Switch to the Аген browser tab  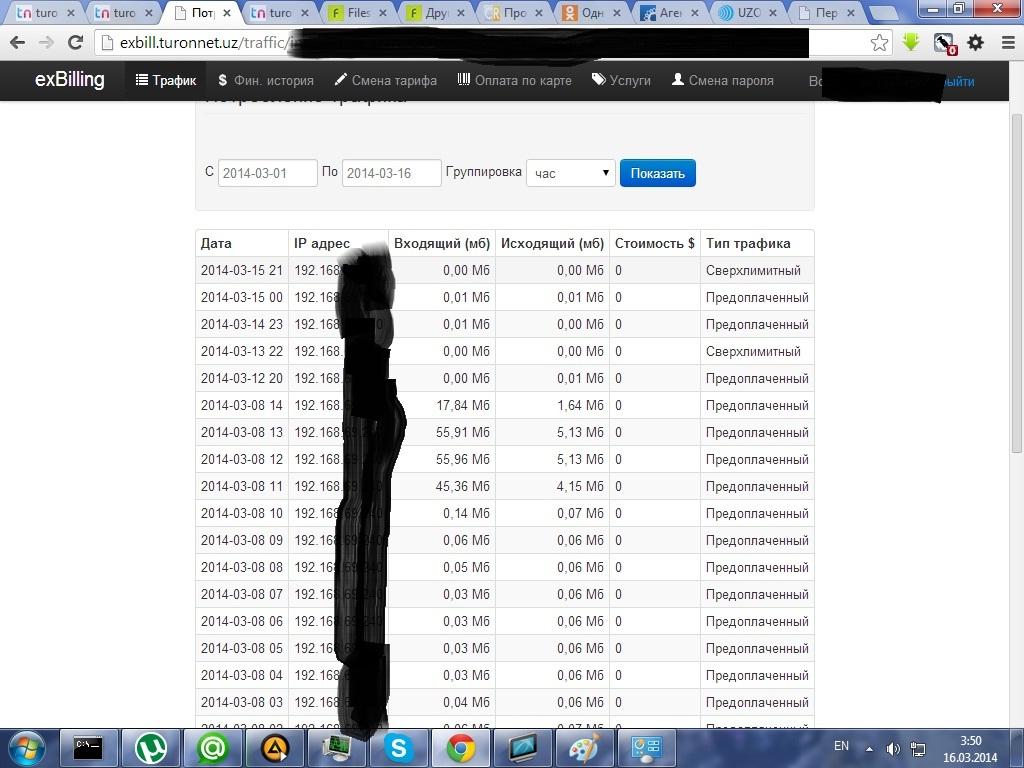click(x=669, y=12)
